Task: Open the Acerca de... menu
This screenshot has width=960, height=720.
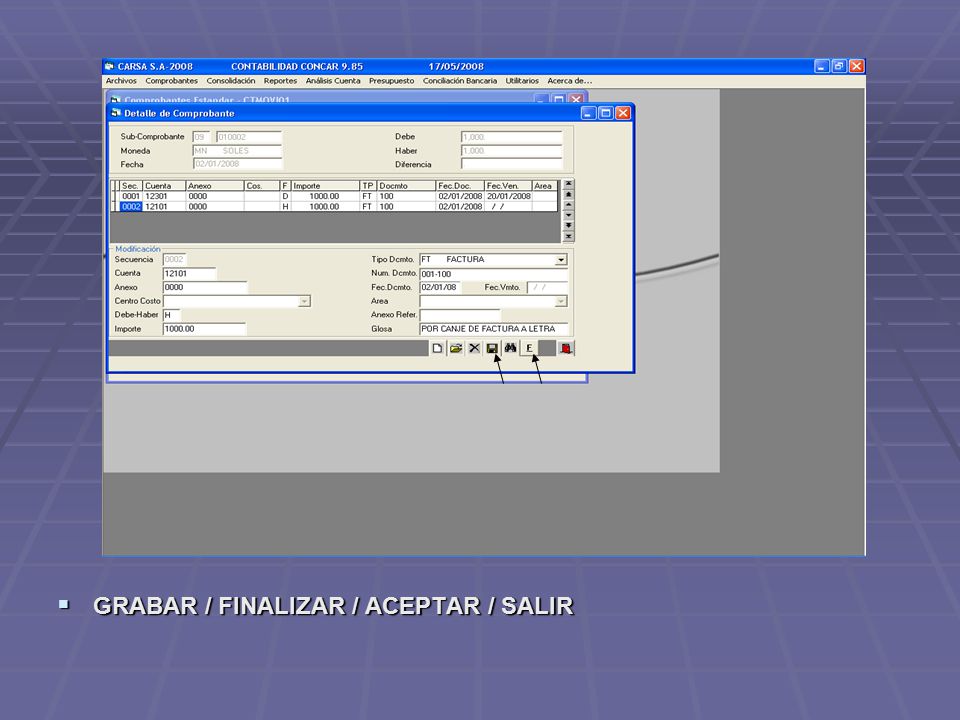Action: (x=569, y=81)
